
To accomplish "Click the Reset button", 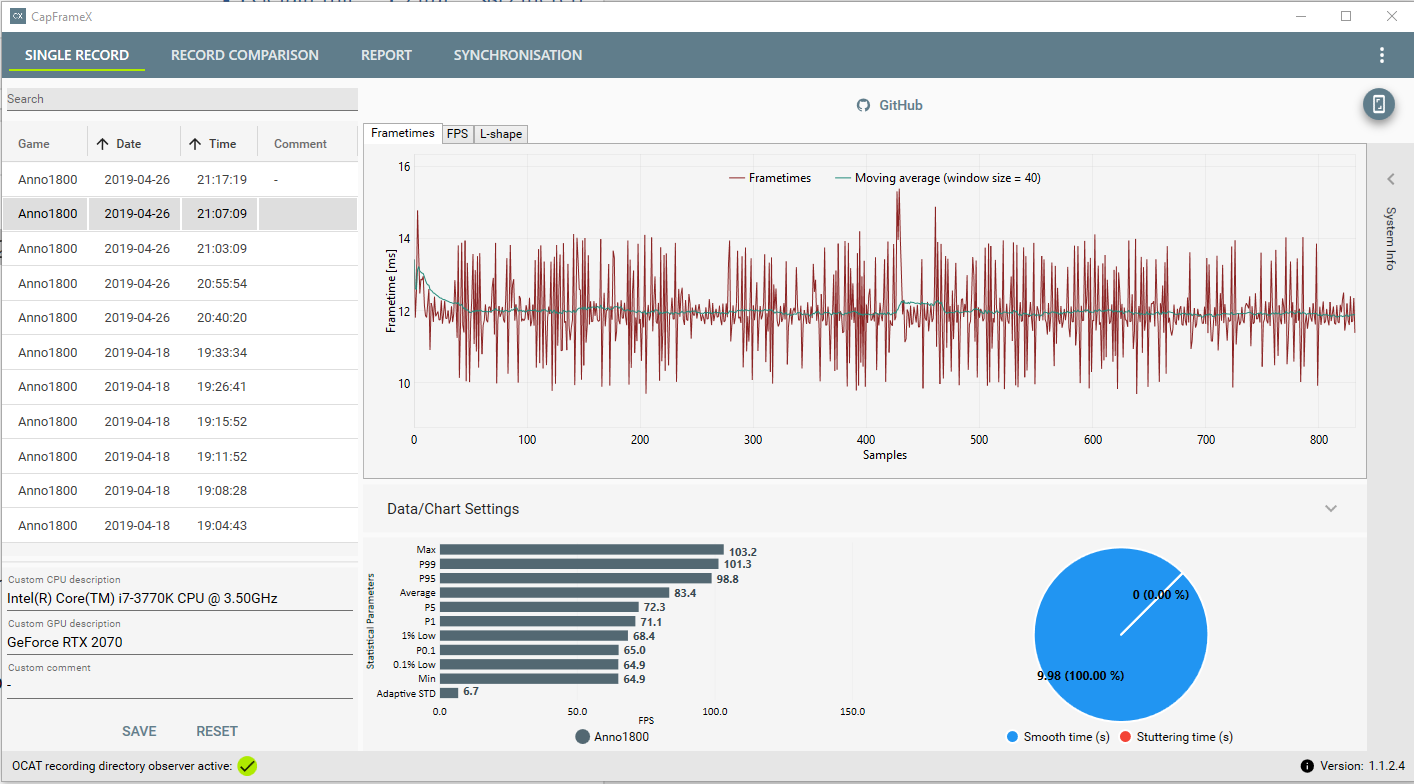I will click(x=217, y=731).
